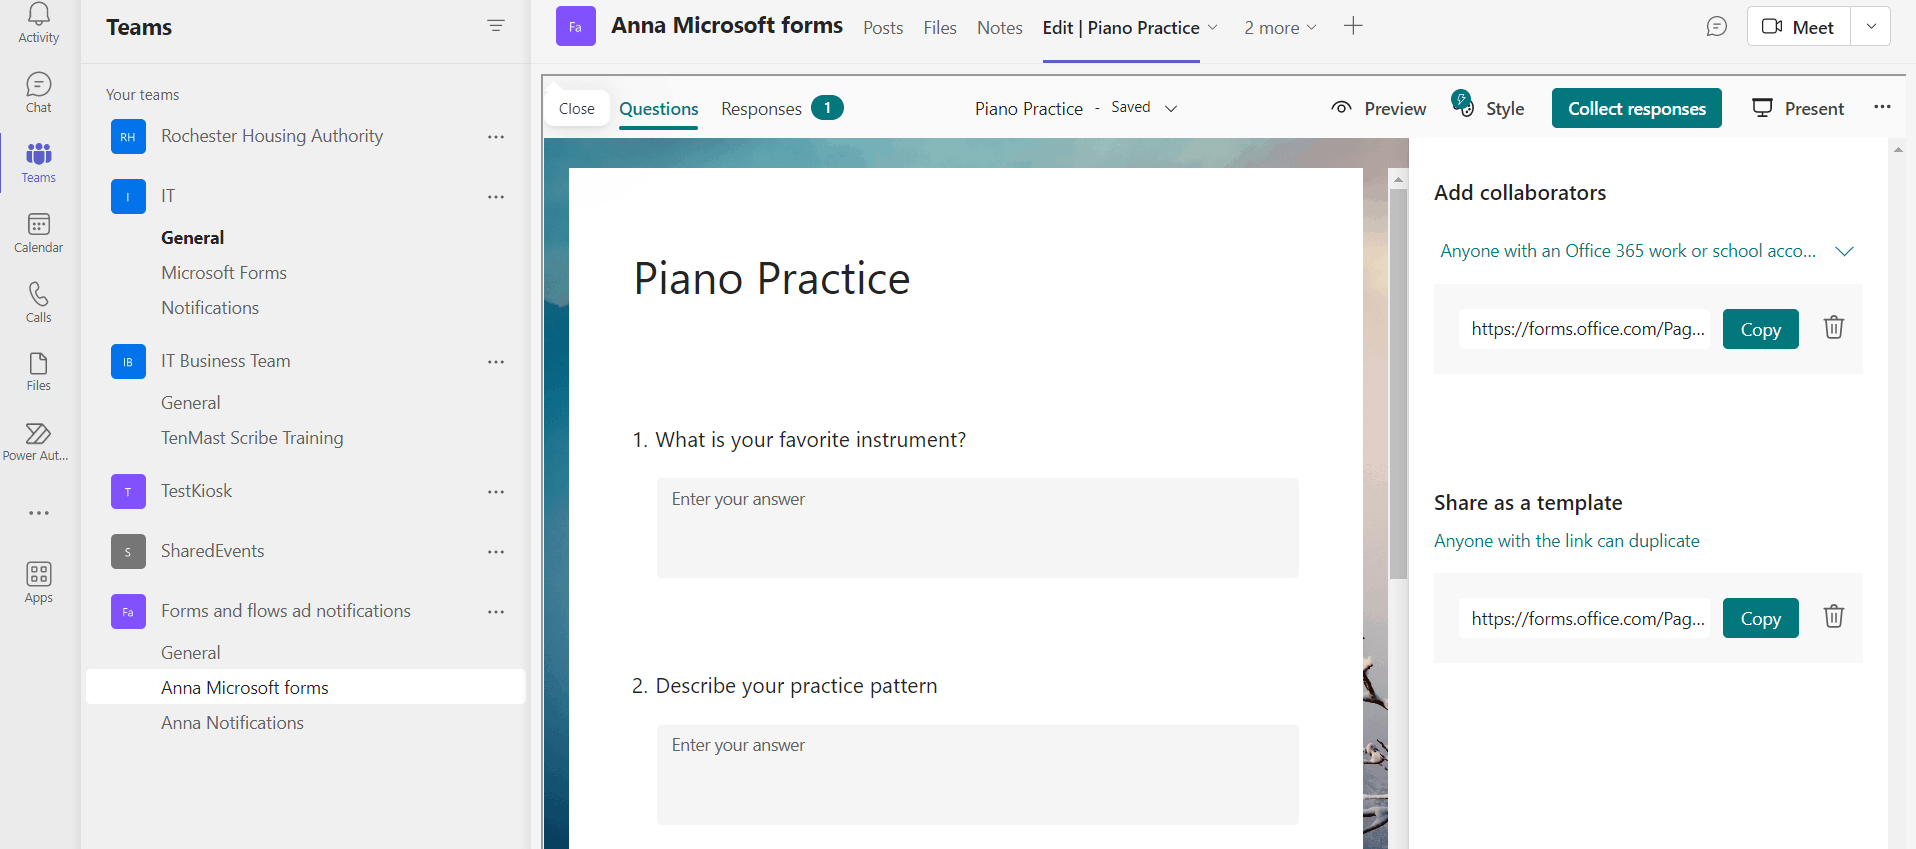
Task: Open Microsoft Forms channel
Action: coord(224,273)
